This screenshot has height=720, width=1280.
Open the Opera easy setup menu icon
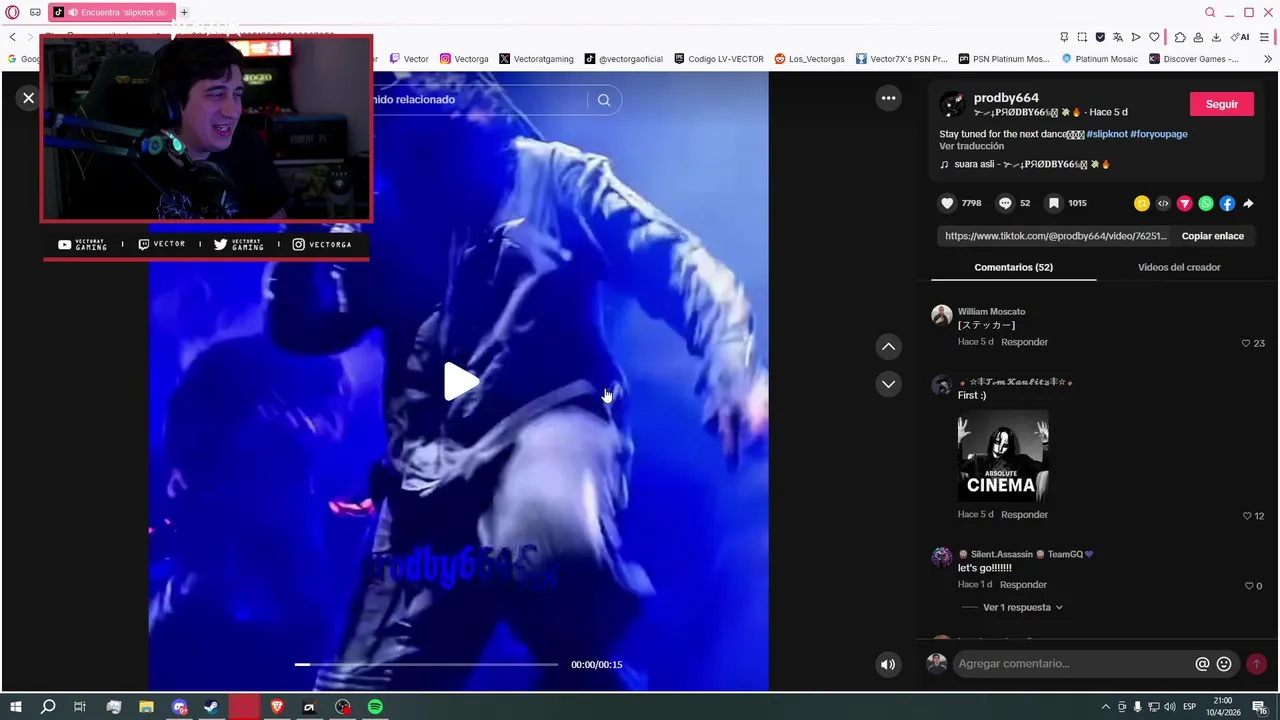1264,37
